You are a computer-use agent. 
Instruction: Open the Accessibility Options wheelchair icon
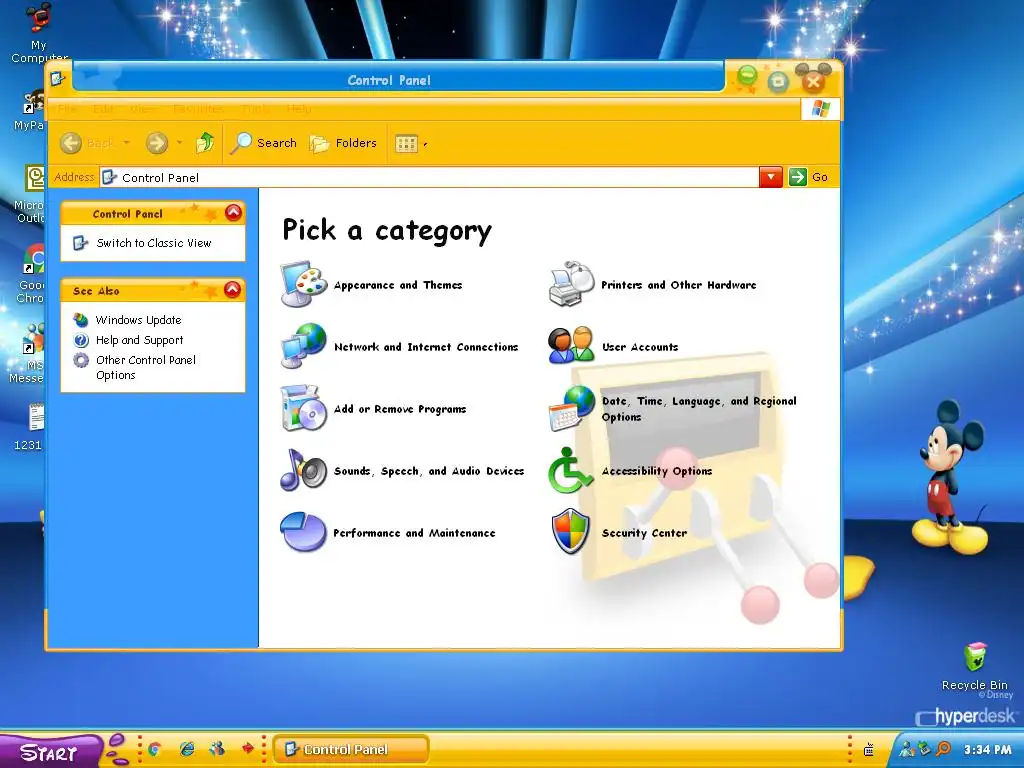pos(569,470)
